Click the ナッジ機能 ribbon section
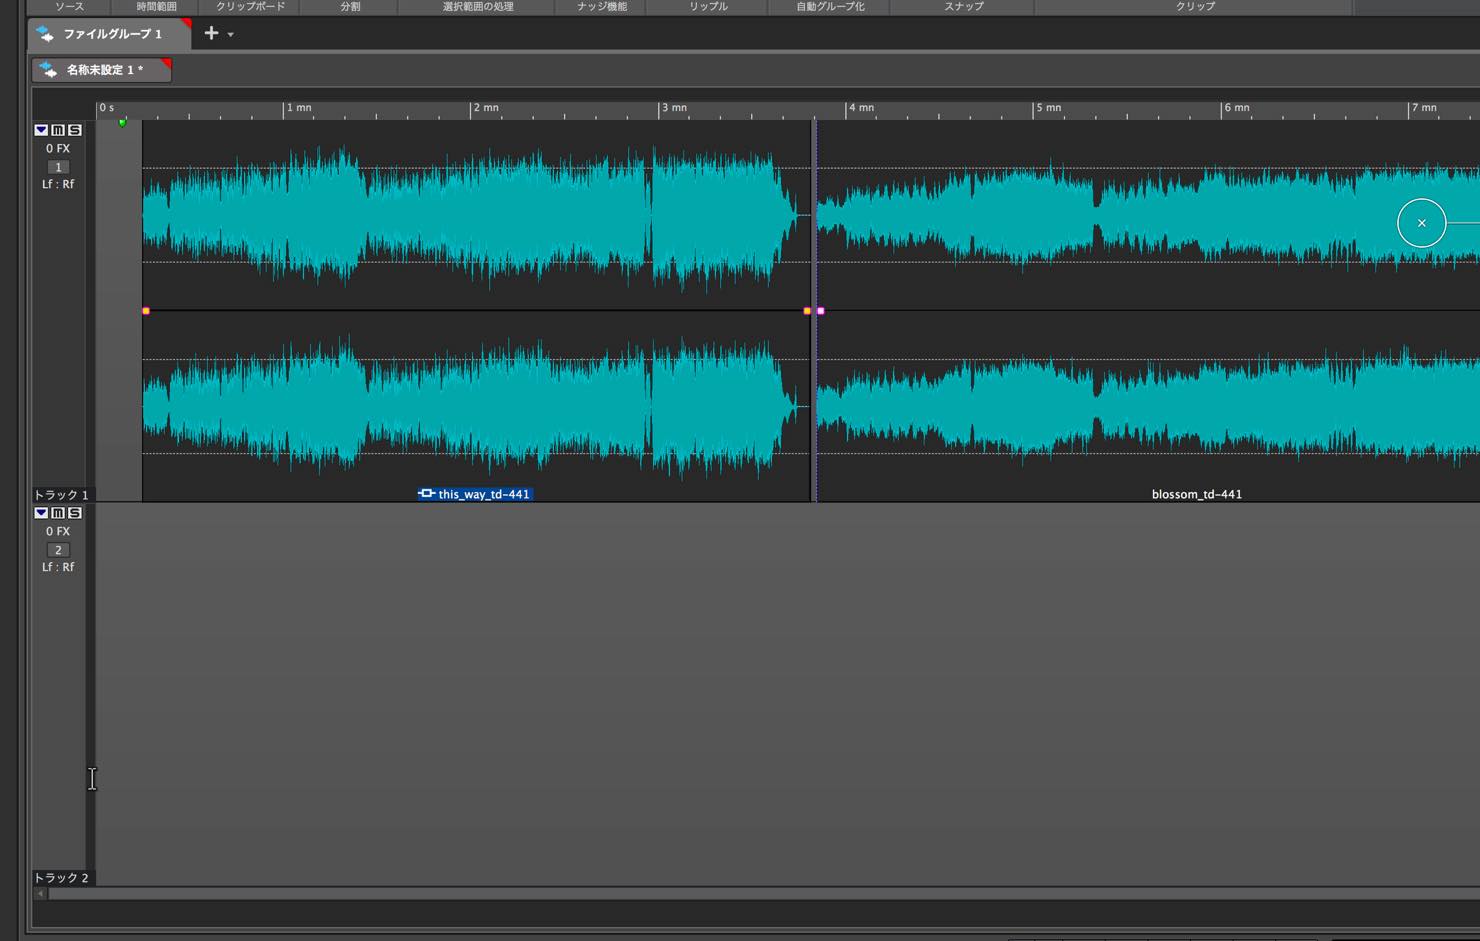 pyautogui.click(x=602, y=6)
